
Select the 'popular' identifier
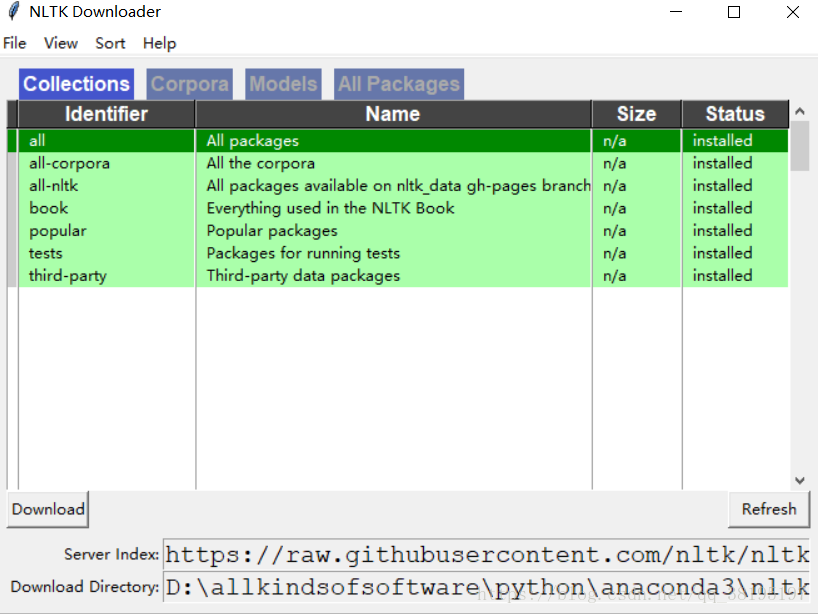tap(57, 231)
